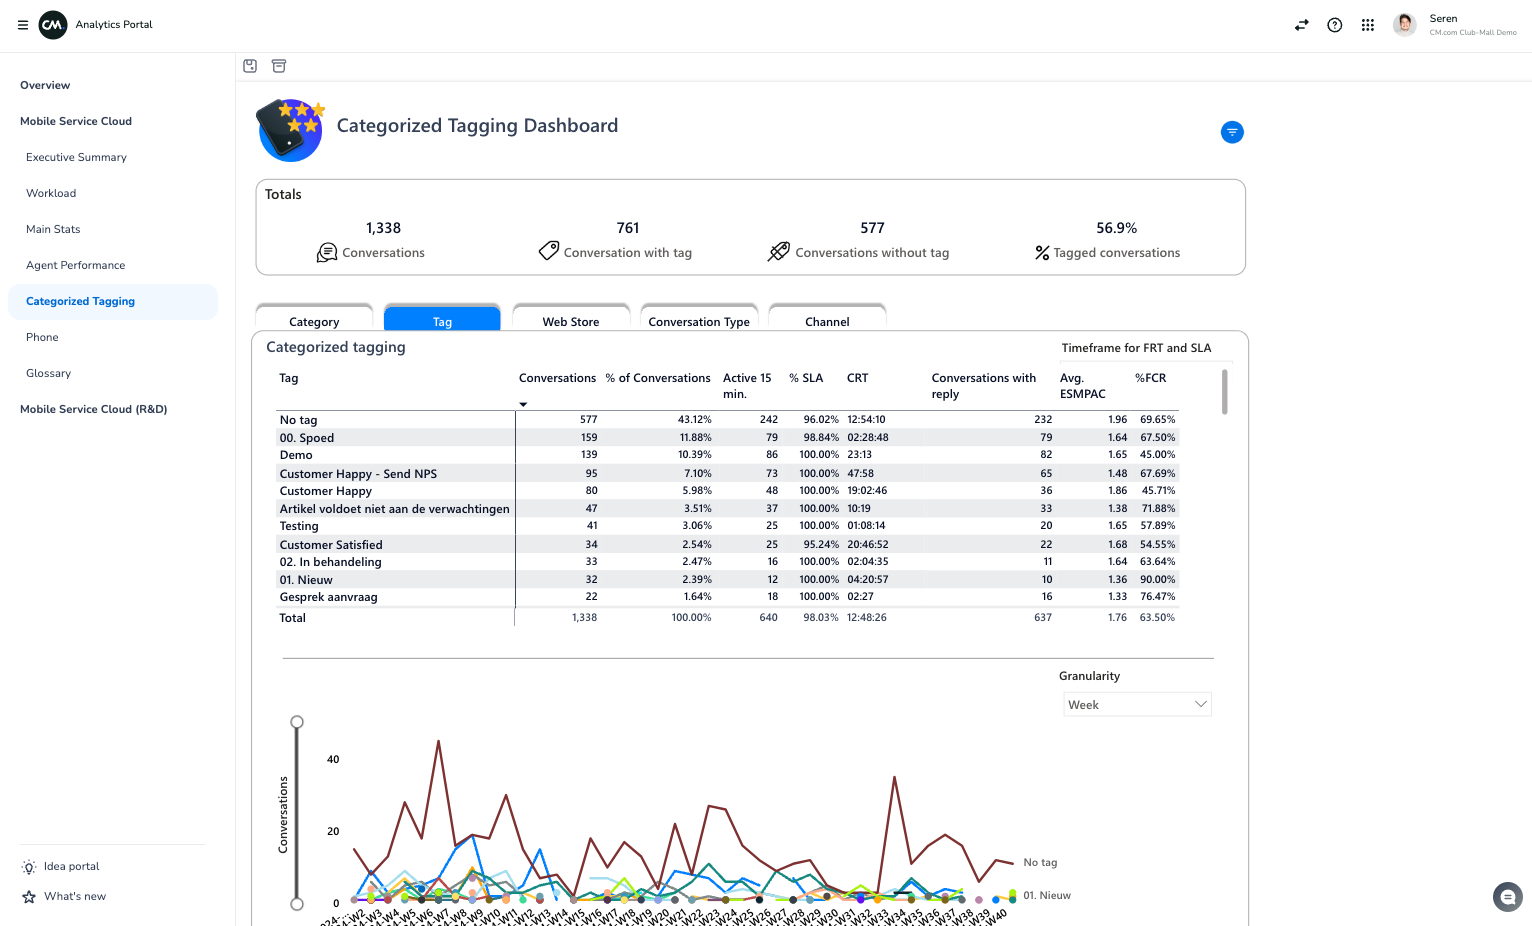Open Agent Performance in sidebar
This screenshot has width=1532, height=926.
click(x=76, y=265)
